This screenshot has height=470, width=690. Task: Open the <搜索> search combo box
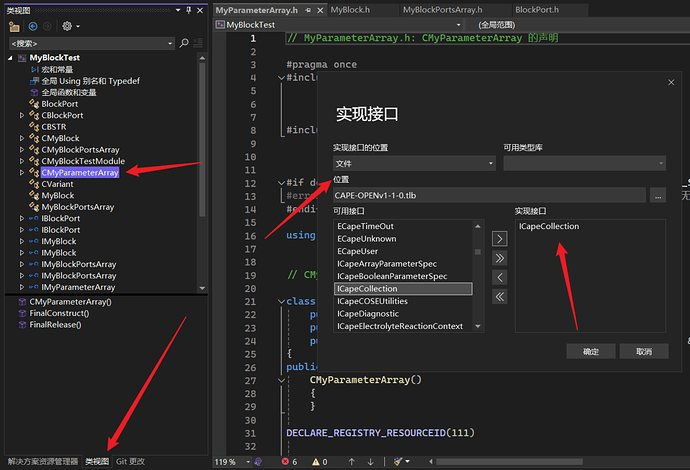pos(92,43)
